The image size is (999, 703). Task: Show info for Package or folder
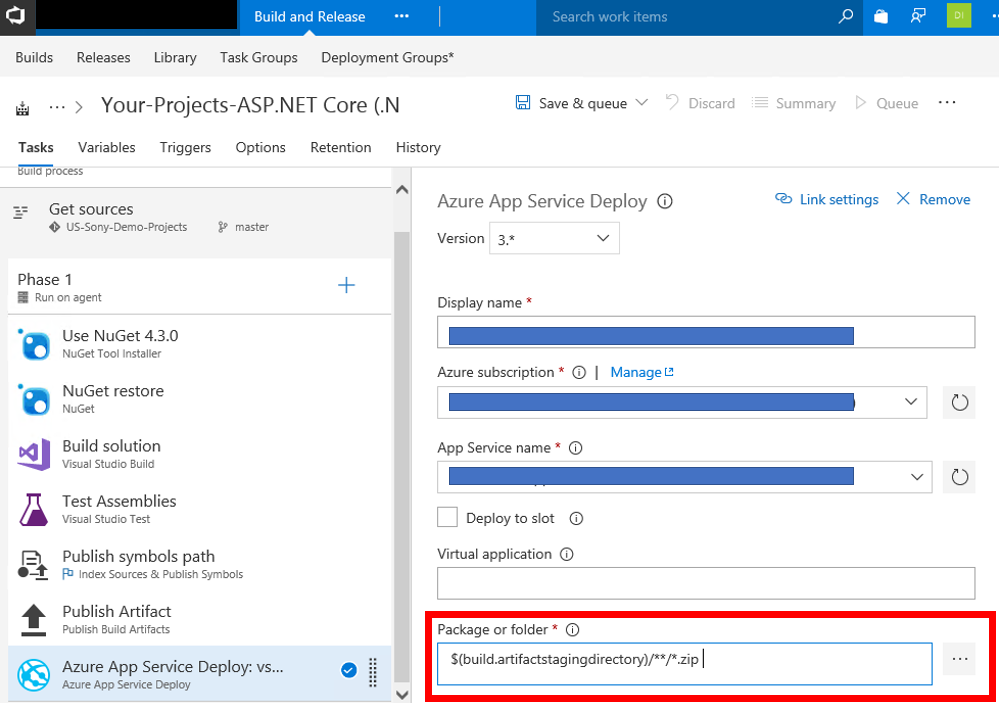coord(572,630)
